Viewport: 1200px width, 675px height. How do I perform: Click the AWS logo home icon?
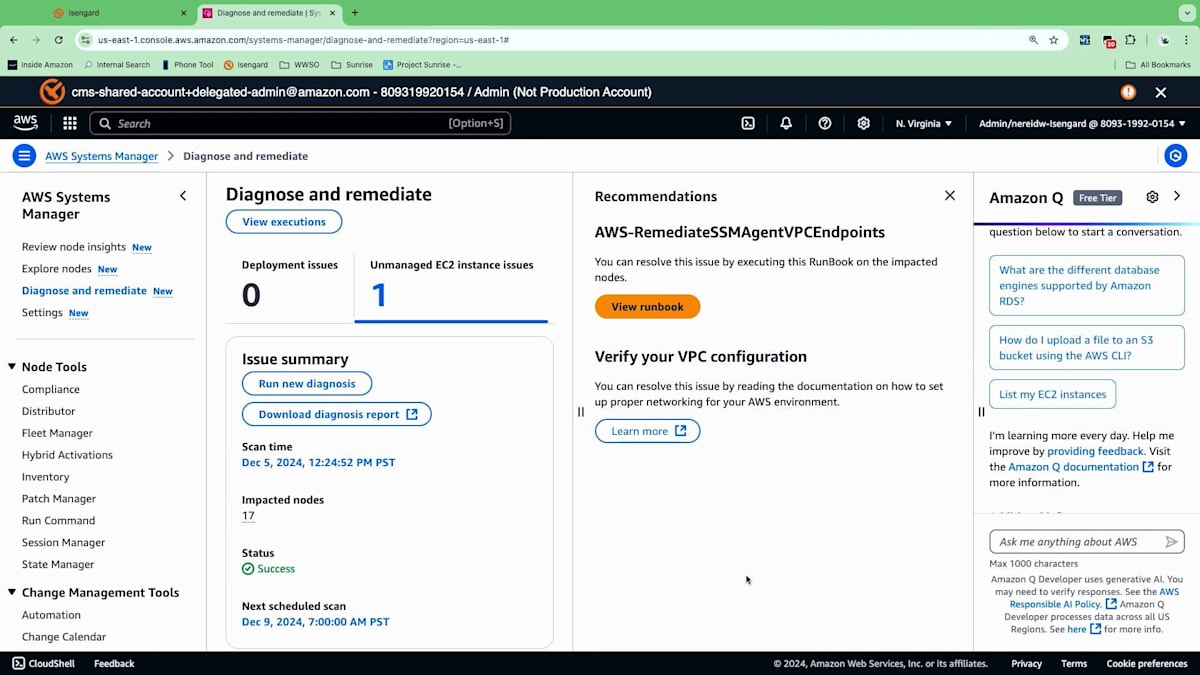tap(25, 123)
